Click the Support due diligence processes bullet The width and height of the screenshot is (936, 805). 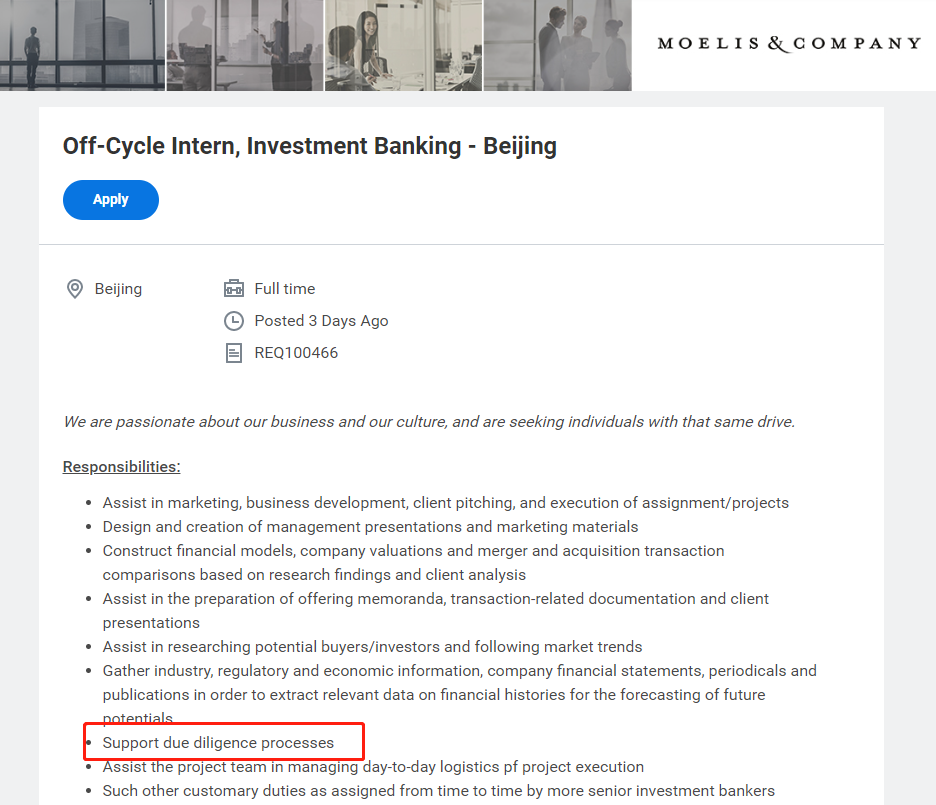click(x=218, y=743)
